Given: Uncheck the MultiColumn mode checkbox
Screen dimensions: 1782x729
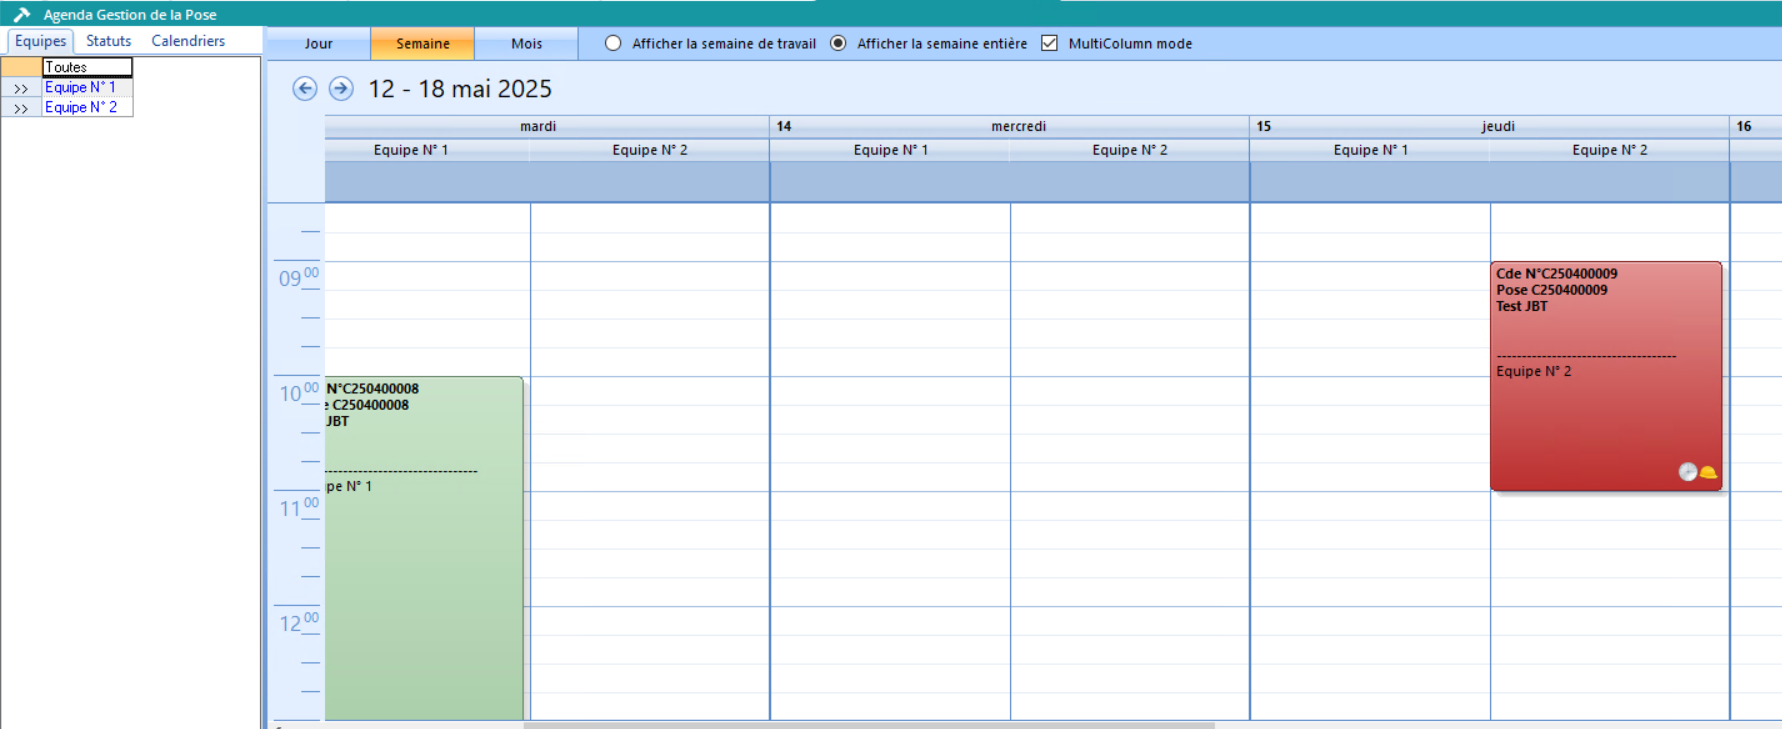Looking at the screenshot, I should click(x=1049, y=43).
